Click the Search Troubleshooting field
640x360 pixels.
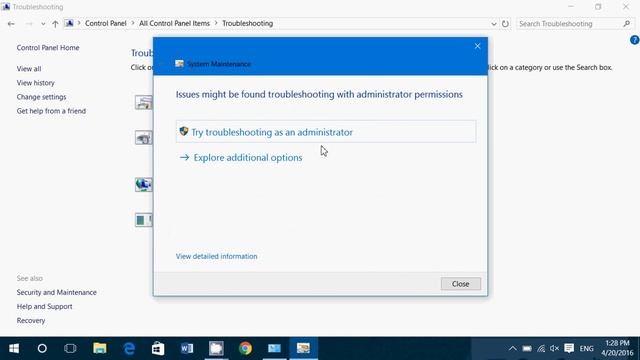(575, 24)
